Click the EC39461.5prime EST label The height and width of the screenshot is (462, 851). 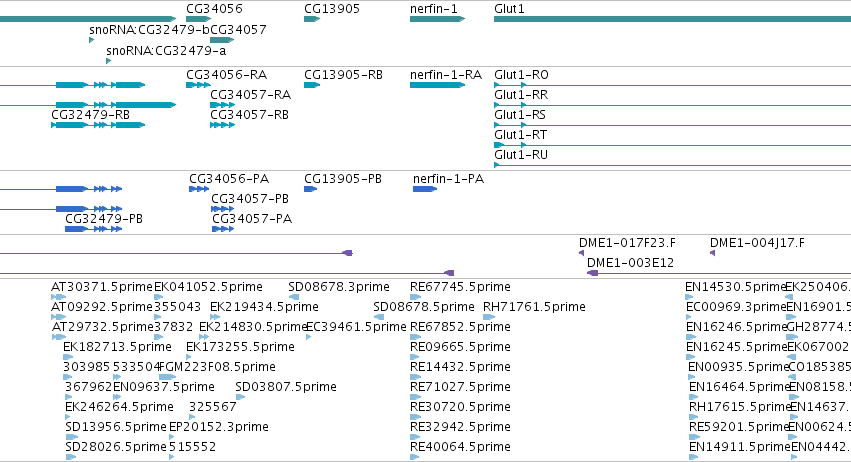tap(356, 327)
